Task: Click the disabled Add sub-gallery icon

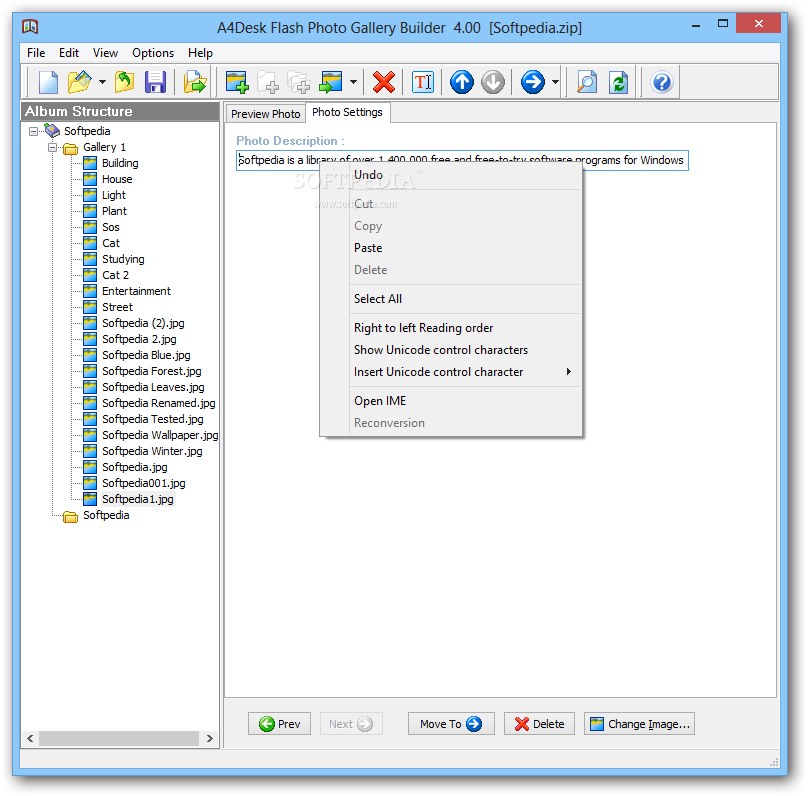Action: pos(299,82)
